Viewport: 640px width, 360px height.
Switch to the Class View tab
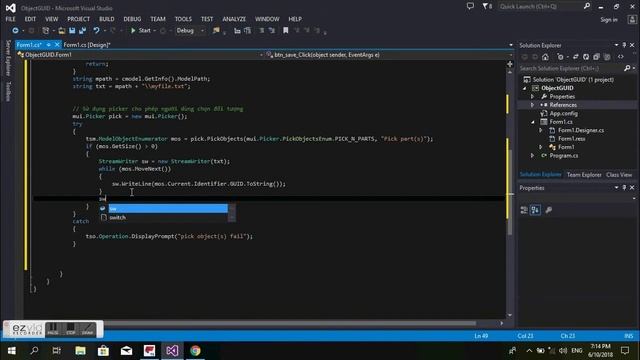(619, 175)
